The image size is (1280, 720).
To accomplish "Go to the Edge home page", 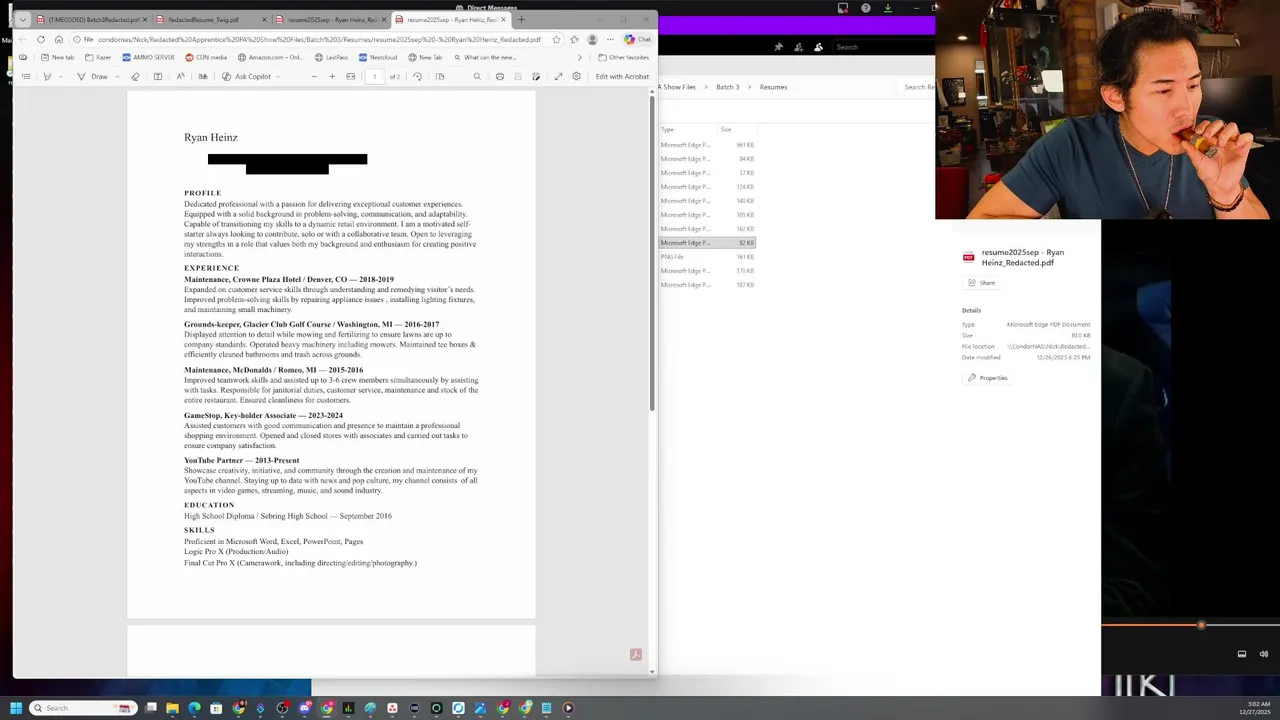I will point(59,39).
